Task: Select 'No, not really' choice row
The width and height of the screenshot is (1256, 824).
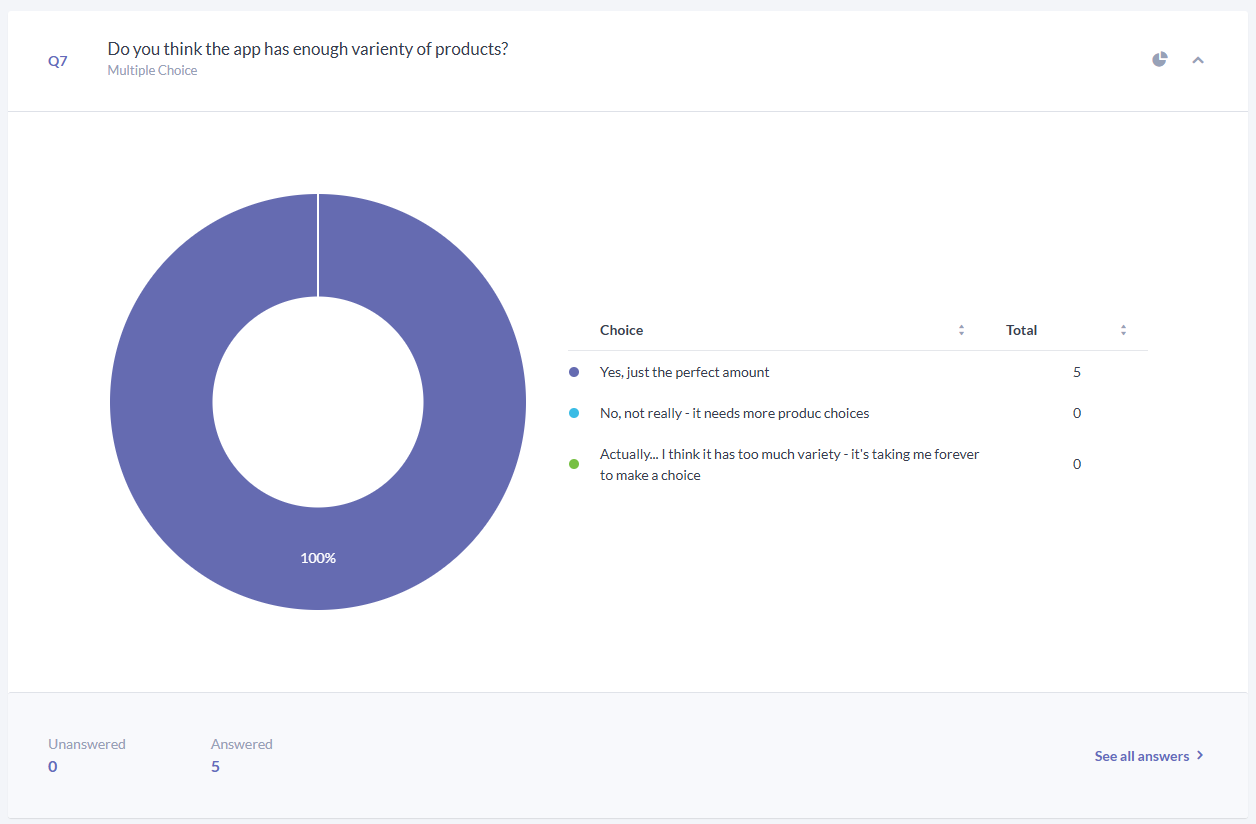Action: (858, 413)
